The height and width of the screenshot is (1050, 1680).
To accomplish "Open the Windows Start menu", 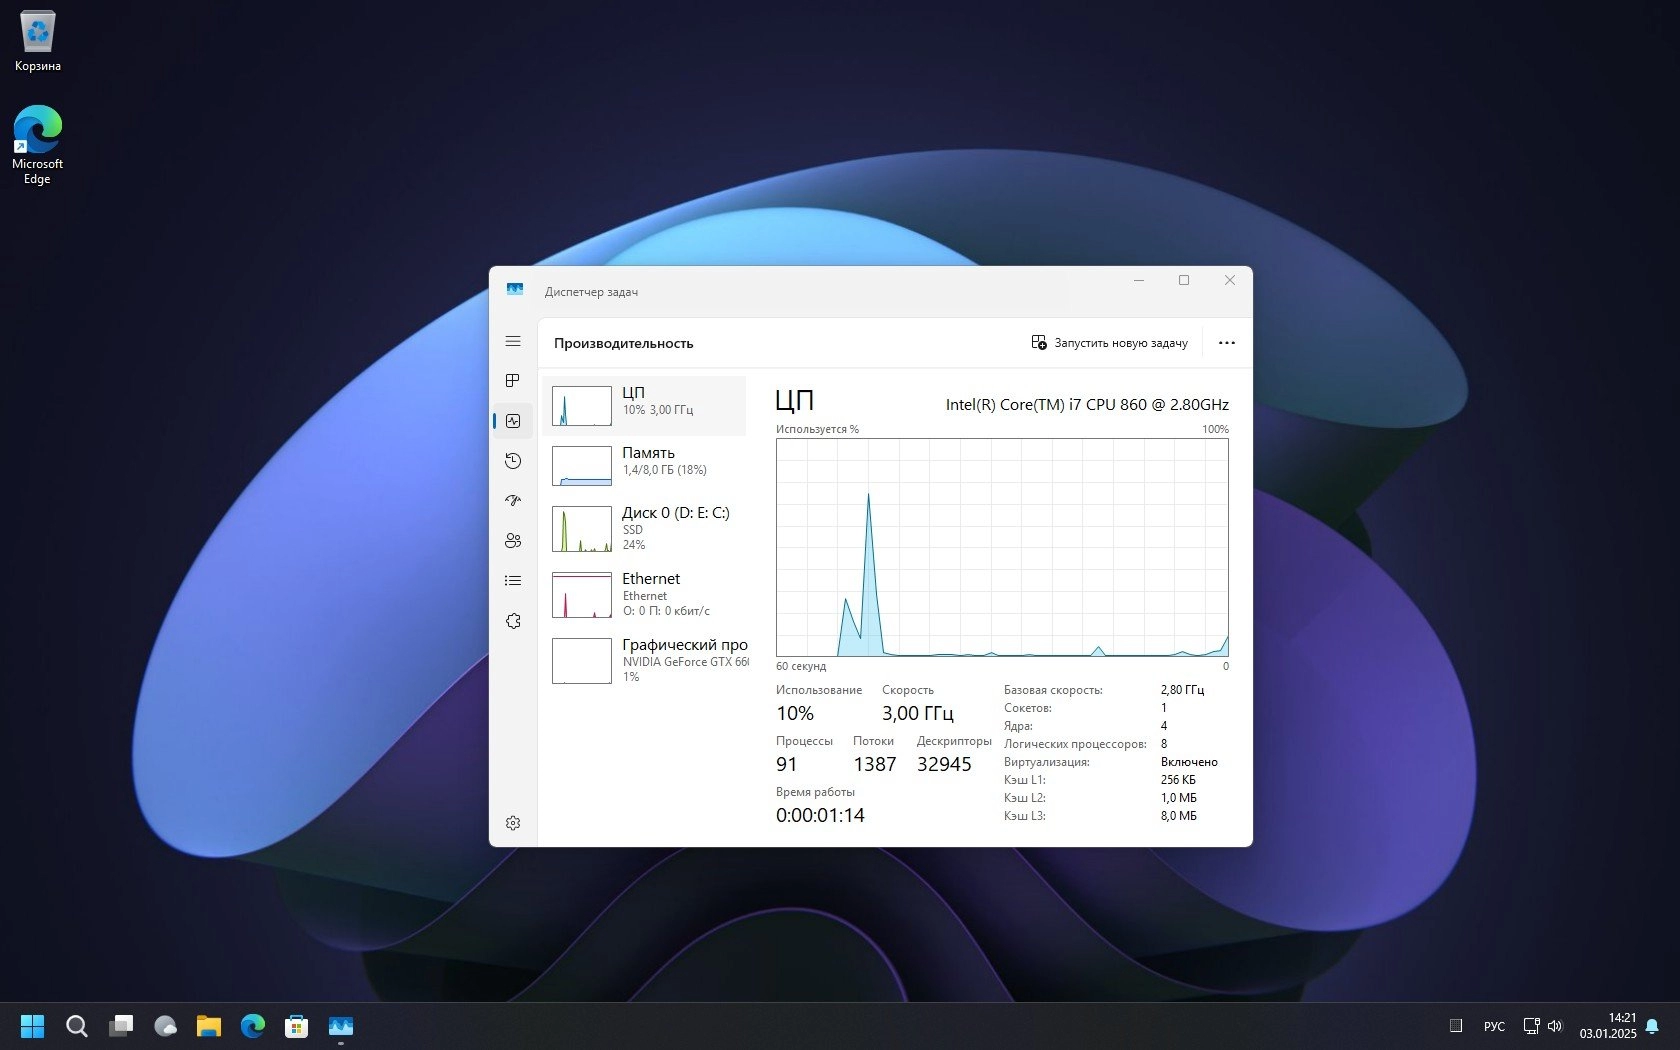I will click(x=33, y=1026).
